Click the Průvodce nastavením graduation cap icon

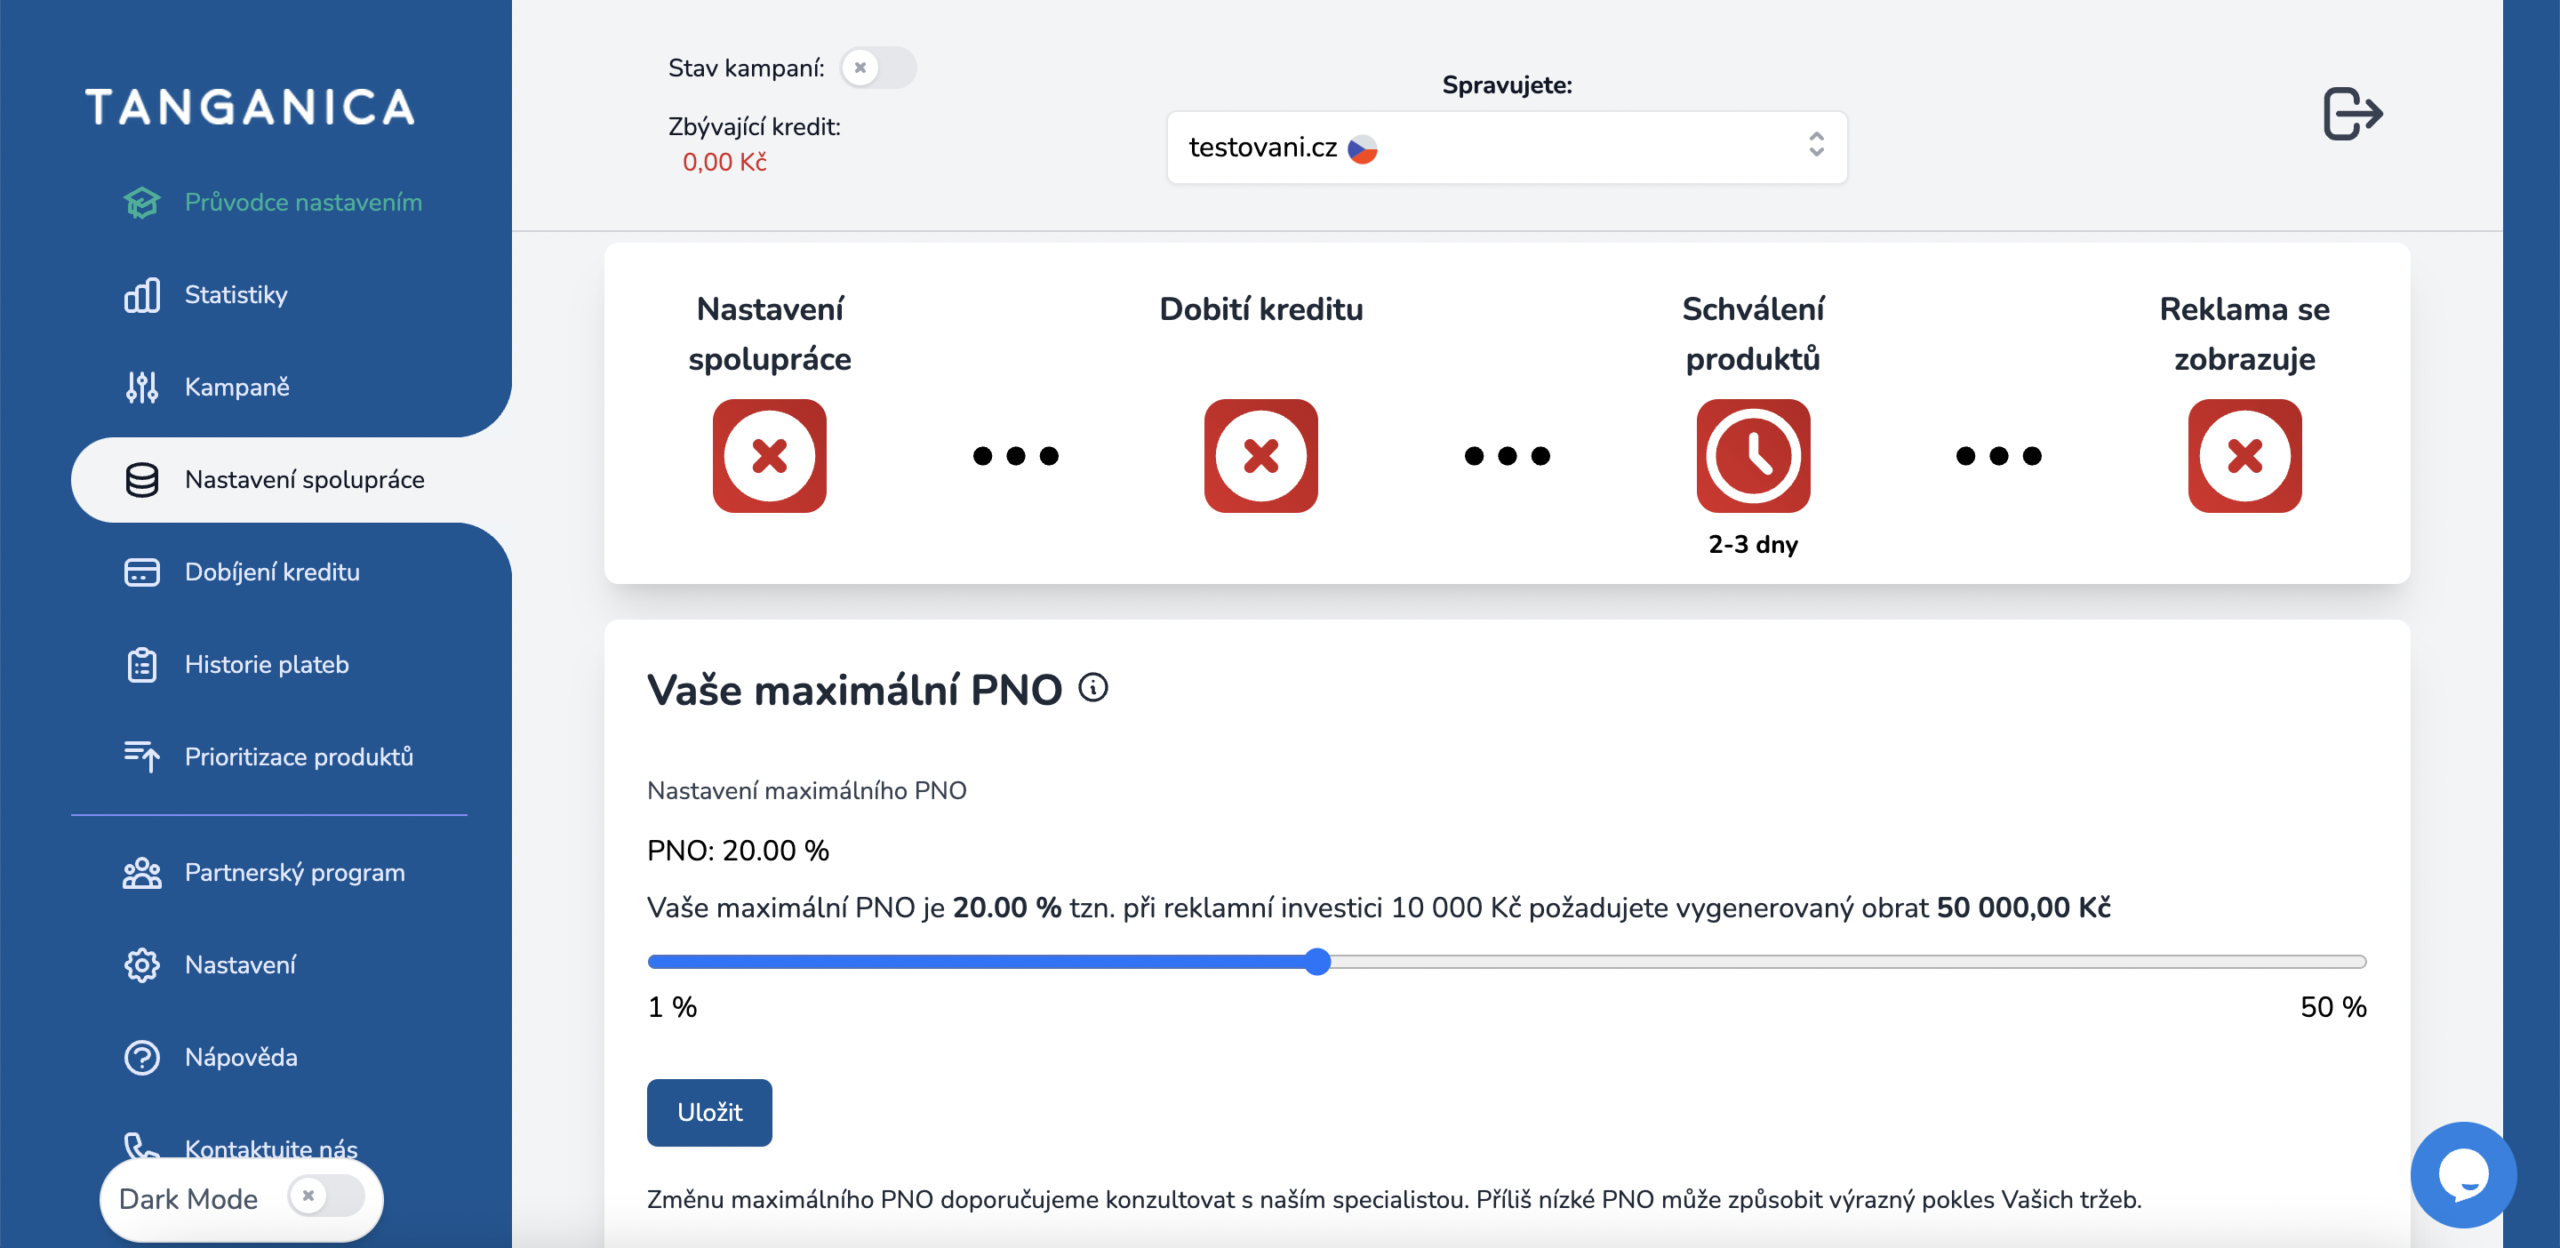coord(141,203)
